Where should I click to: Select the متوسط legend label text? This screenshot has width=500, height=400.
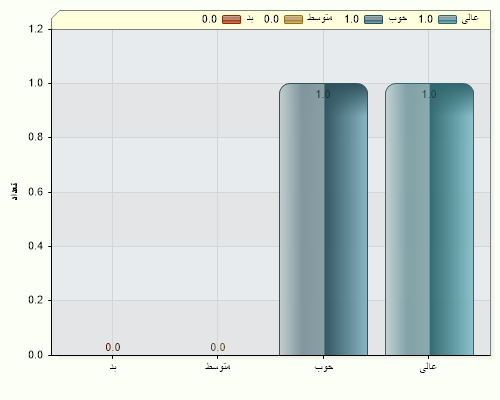320,18
